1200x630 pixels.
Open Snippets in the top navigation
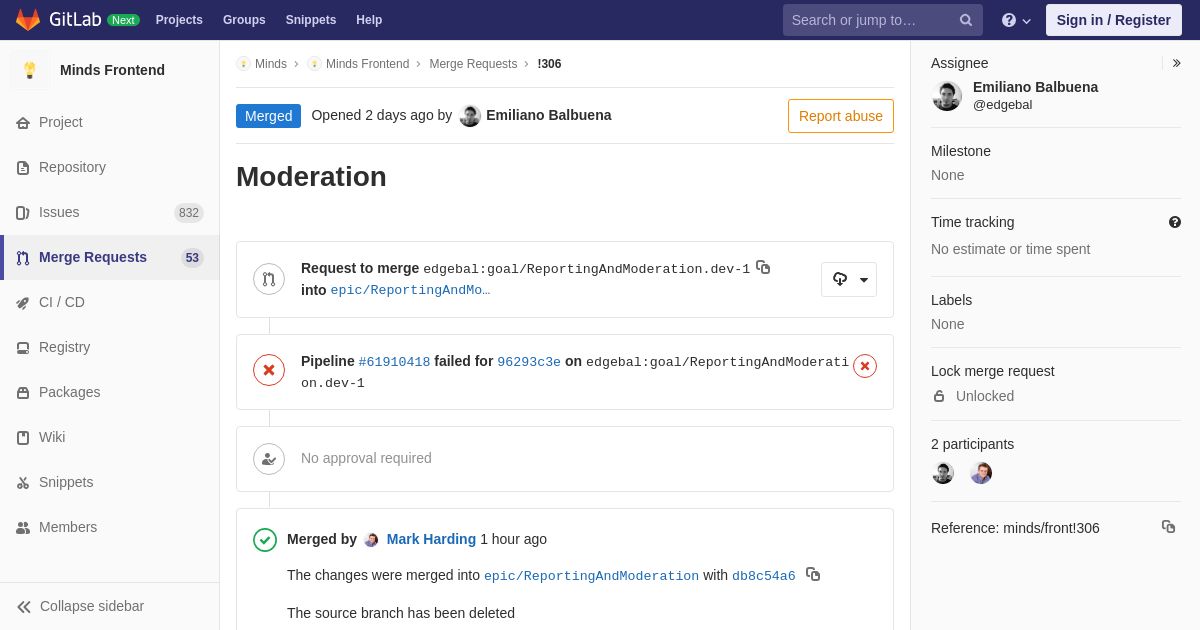tap(311, 20)
